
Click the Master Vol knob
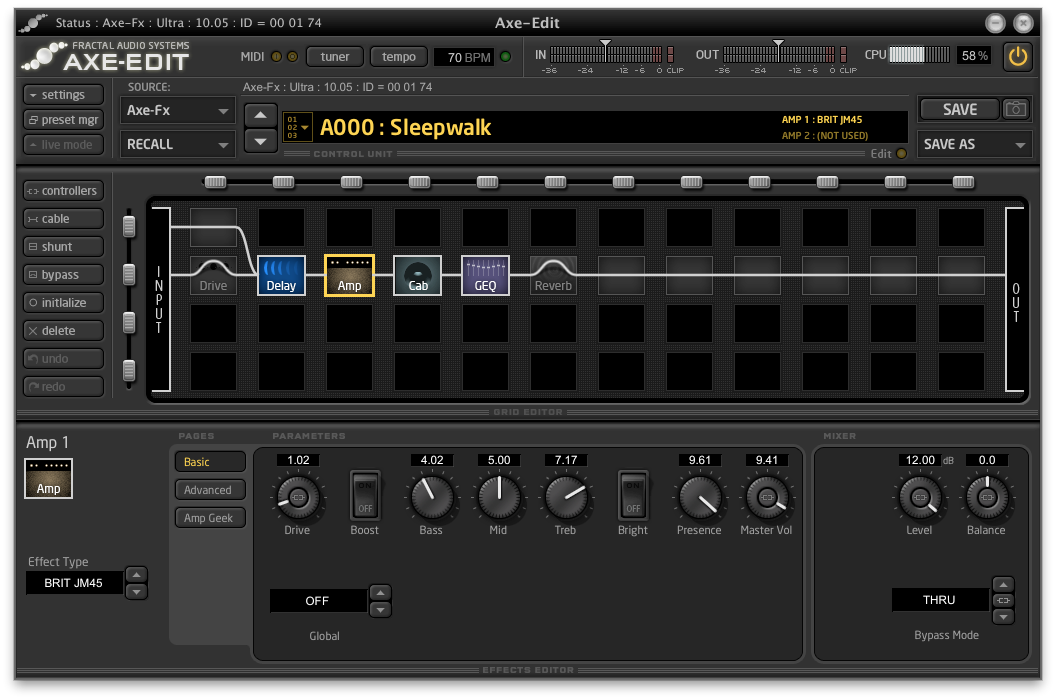tap(766, 498)
